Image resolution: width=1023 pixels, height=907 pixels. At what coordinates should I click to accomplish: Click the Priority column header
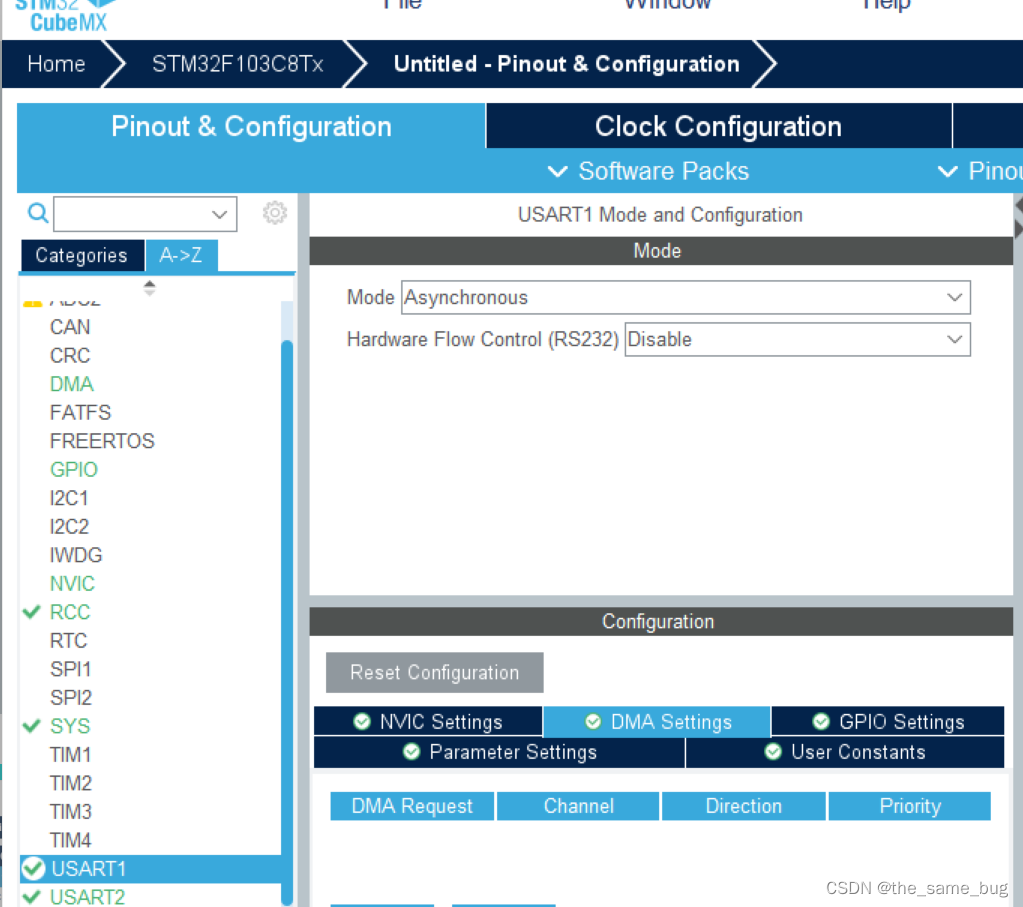(x=910, y=806)
